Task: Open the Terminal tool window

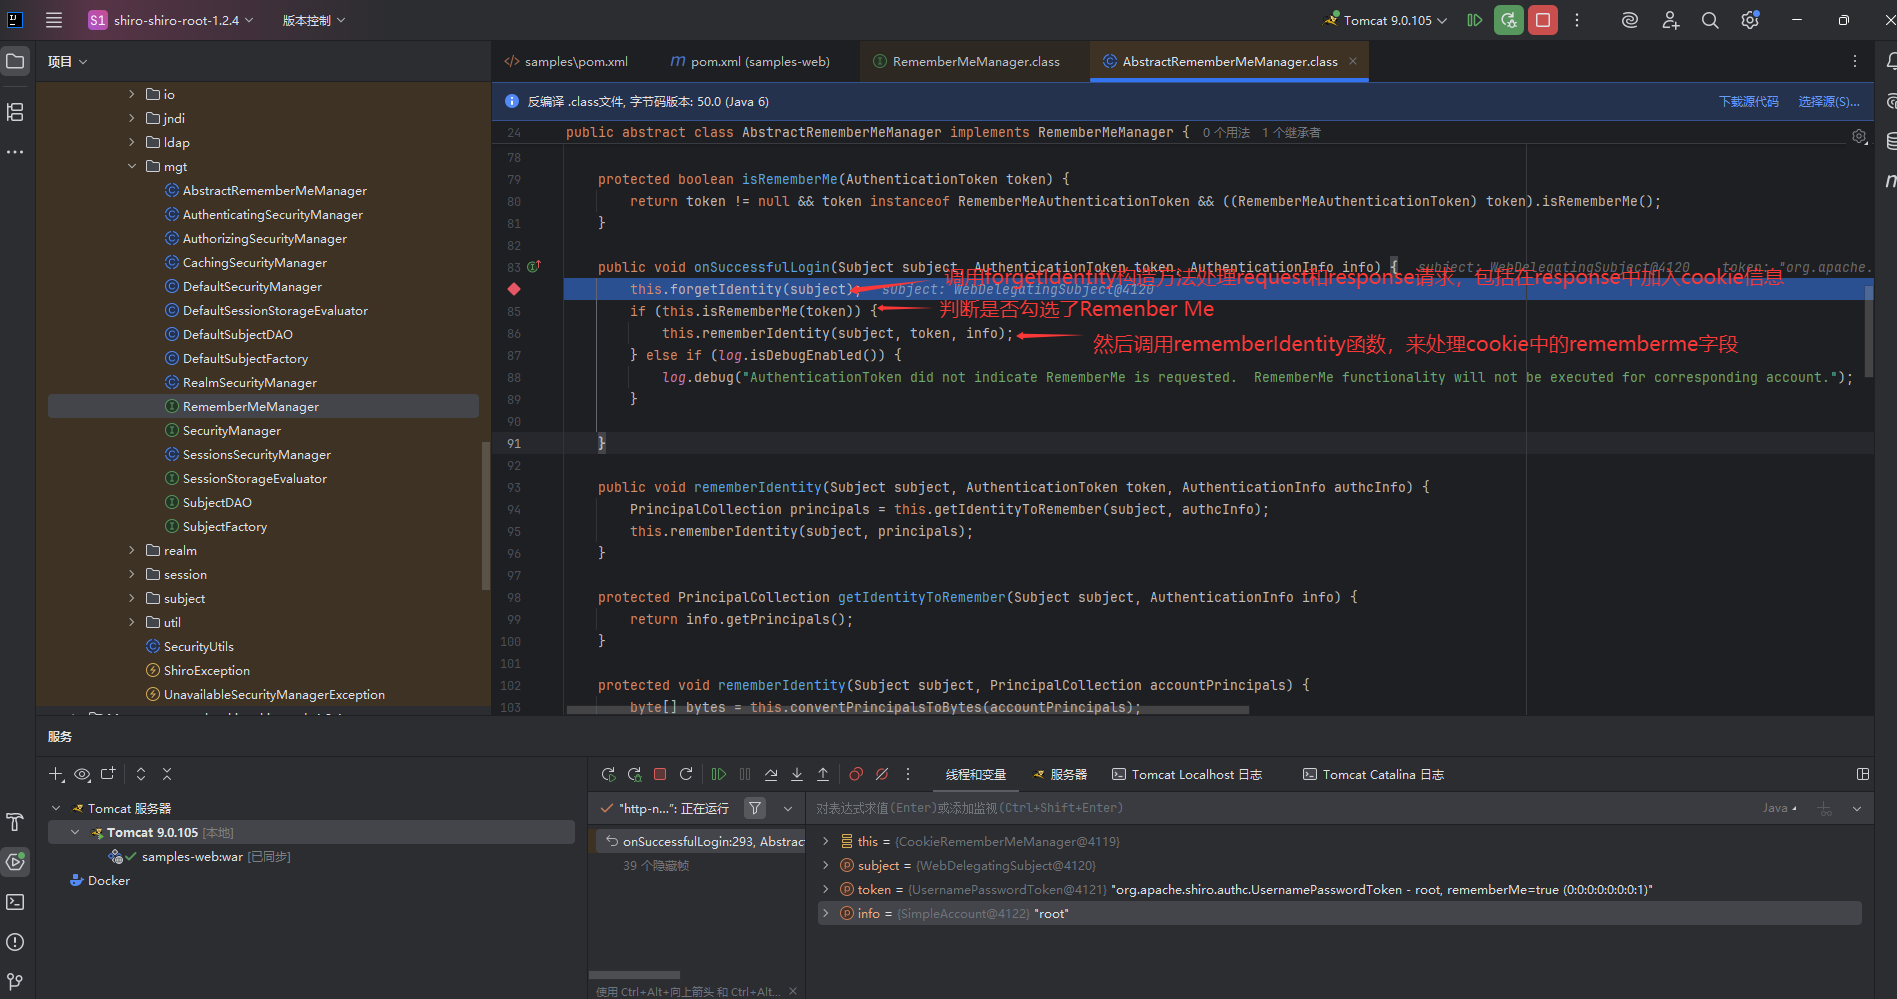Action: tap(15, 902)
